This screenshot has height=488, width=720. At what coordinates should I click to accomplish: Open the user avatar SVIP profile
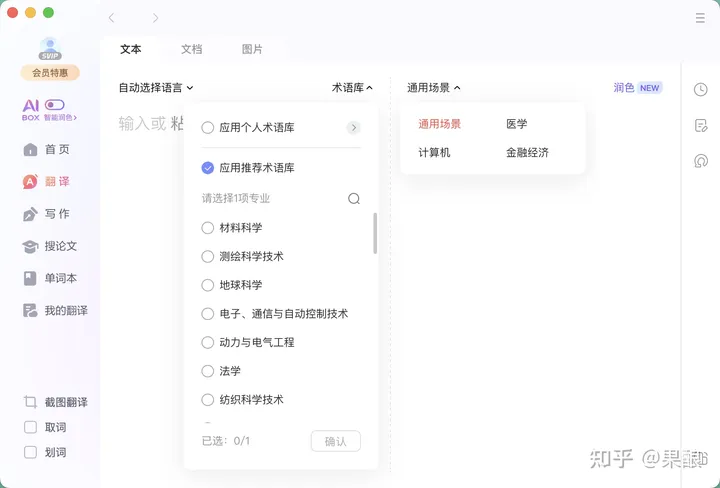pos(50,49)
